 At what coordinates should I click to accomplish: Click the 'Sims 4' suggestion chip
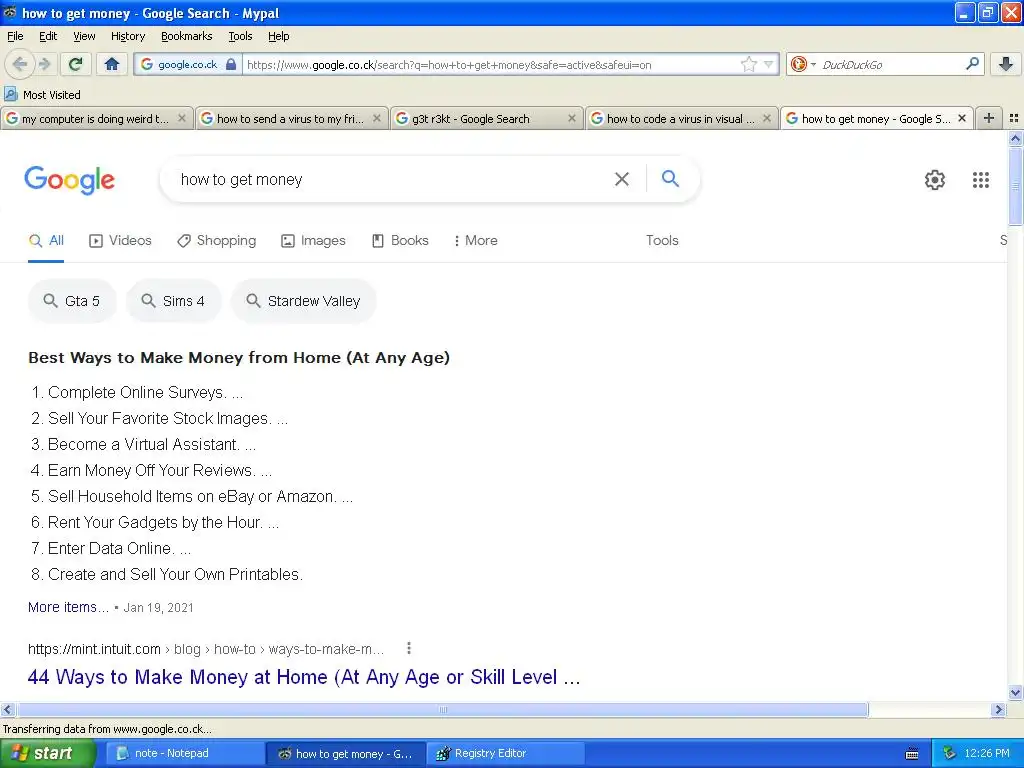tap(173, 300)
